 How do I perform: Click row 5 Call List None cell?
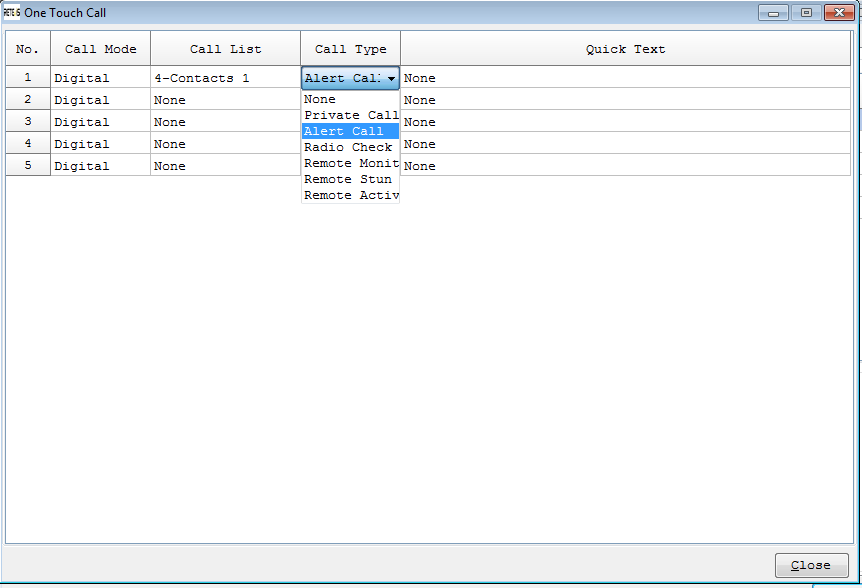point(225,166)
